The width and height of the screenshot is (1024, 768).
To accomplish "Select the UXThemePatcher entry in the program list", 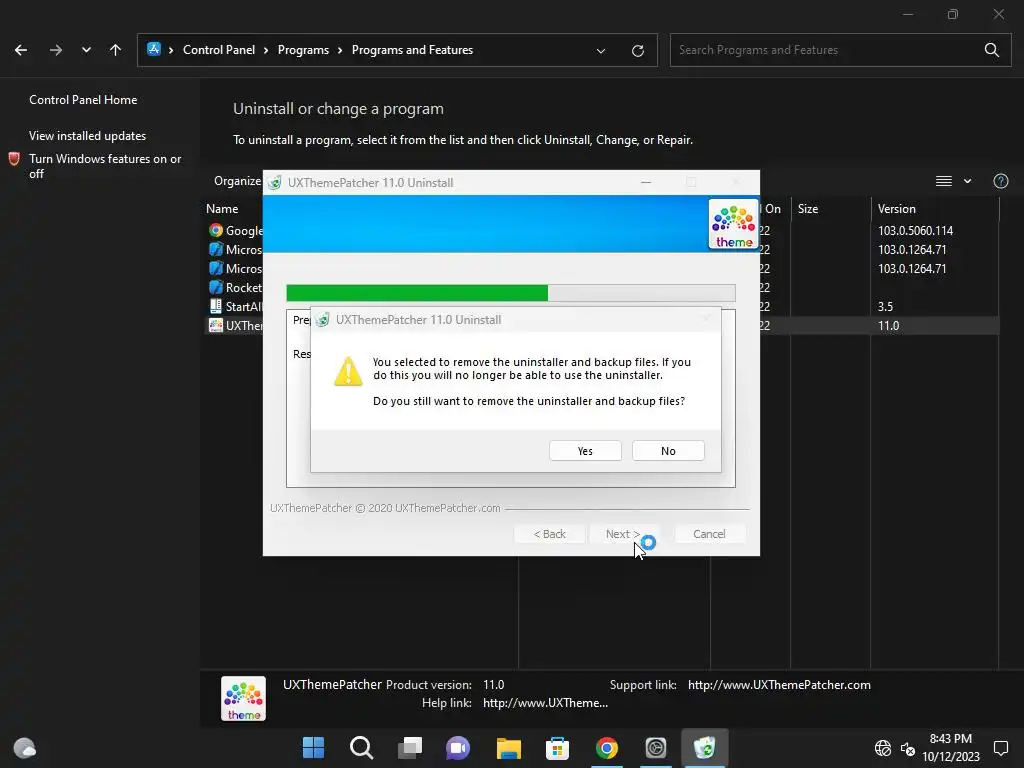I will pos(235,325).
